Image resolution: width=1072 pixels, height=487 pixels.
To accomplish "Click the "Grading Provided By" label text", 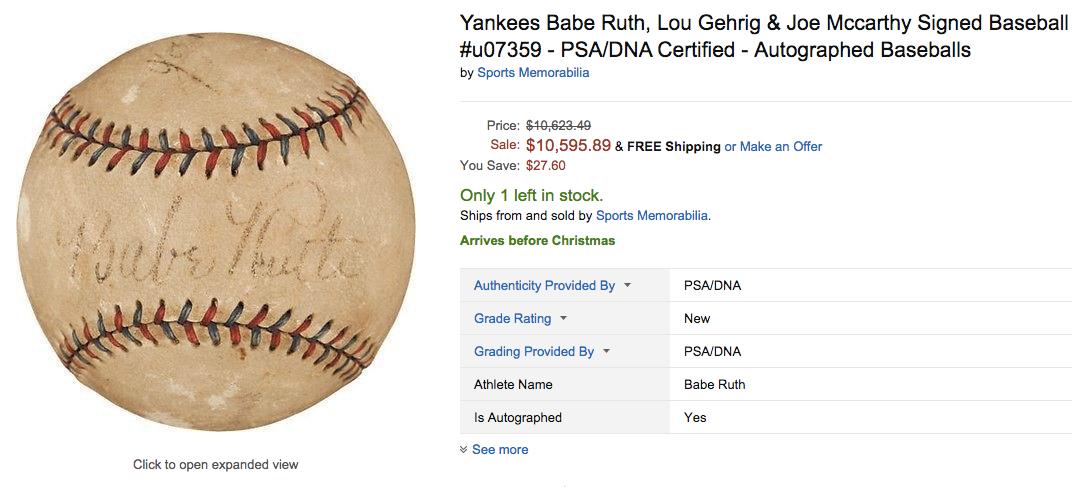I will (533, 351).
